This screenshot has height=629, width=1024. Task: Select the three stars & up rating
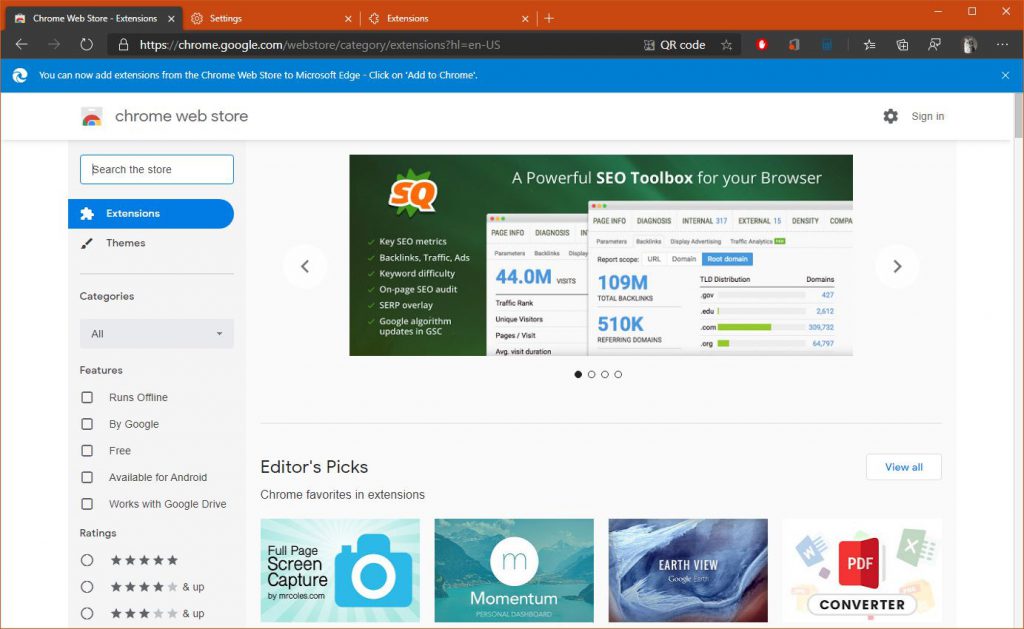(x=87, y=613)
